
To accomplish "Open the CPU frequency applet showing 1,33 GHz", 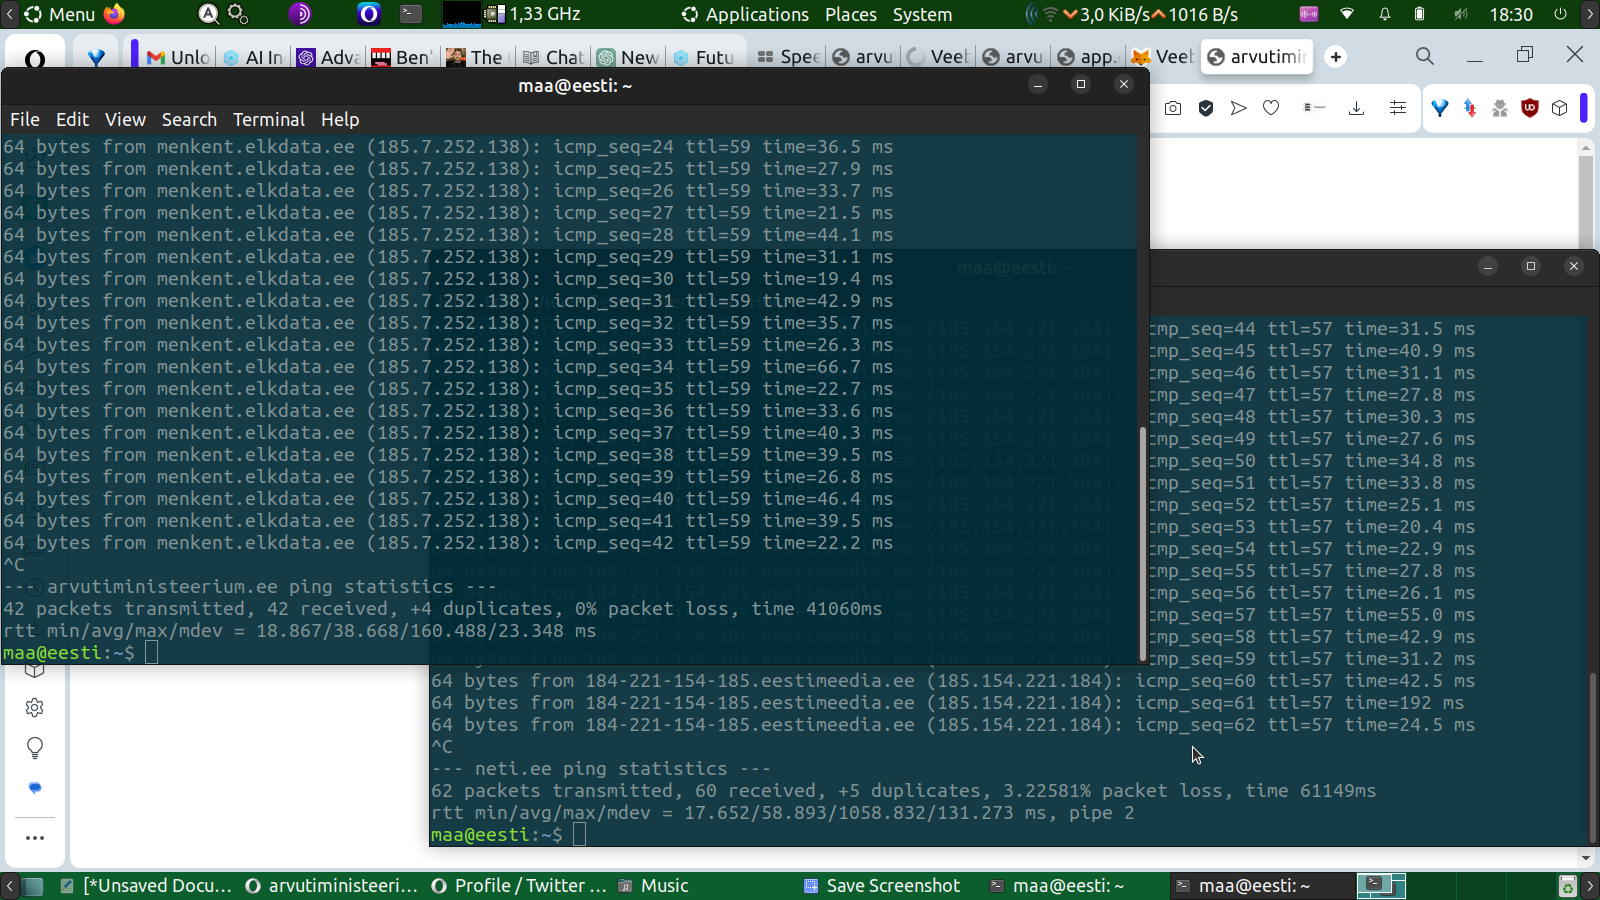I will tap(533, 14).
